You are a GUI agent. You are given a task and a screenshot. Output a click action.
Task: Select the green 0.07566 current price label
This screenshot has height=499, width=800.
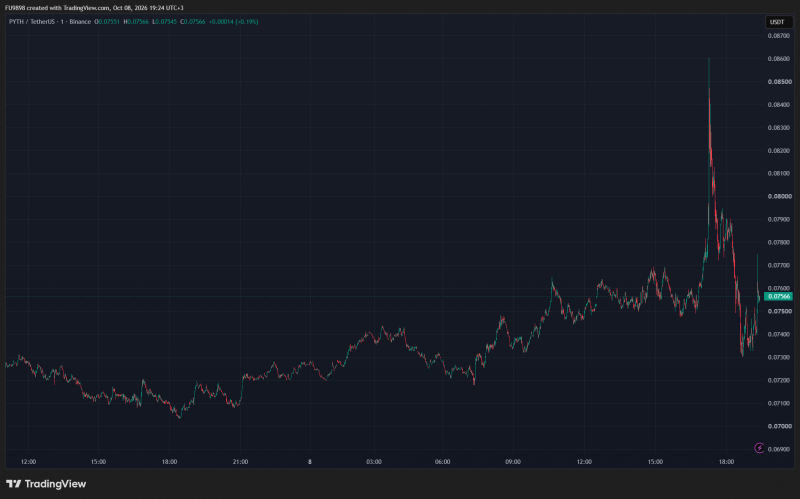(x=779, y=296)
